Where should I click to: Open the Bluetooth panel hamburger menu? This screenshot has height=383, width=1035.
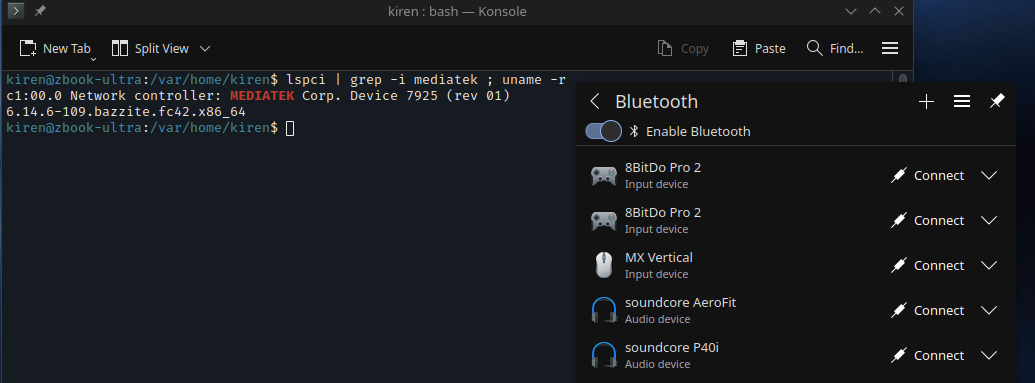[x=962, y=102]
